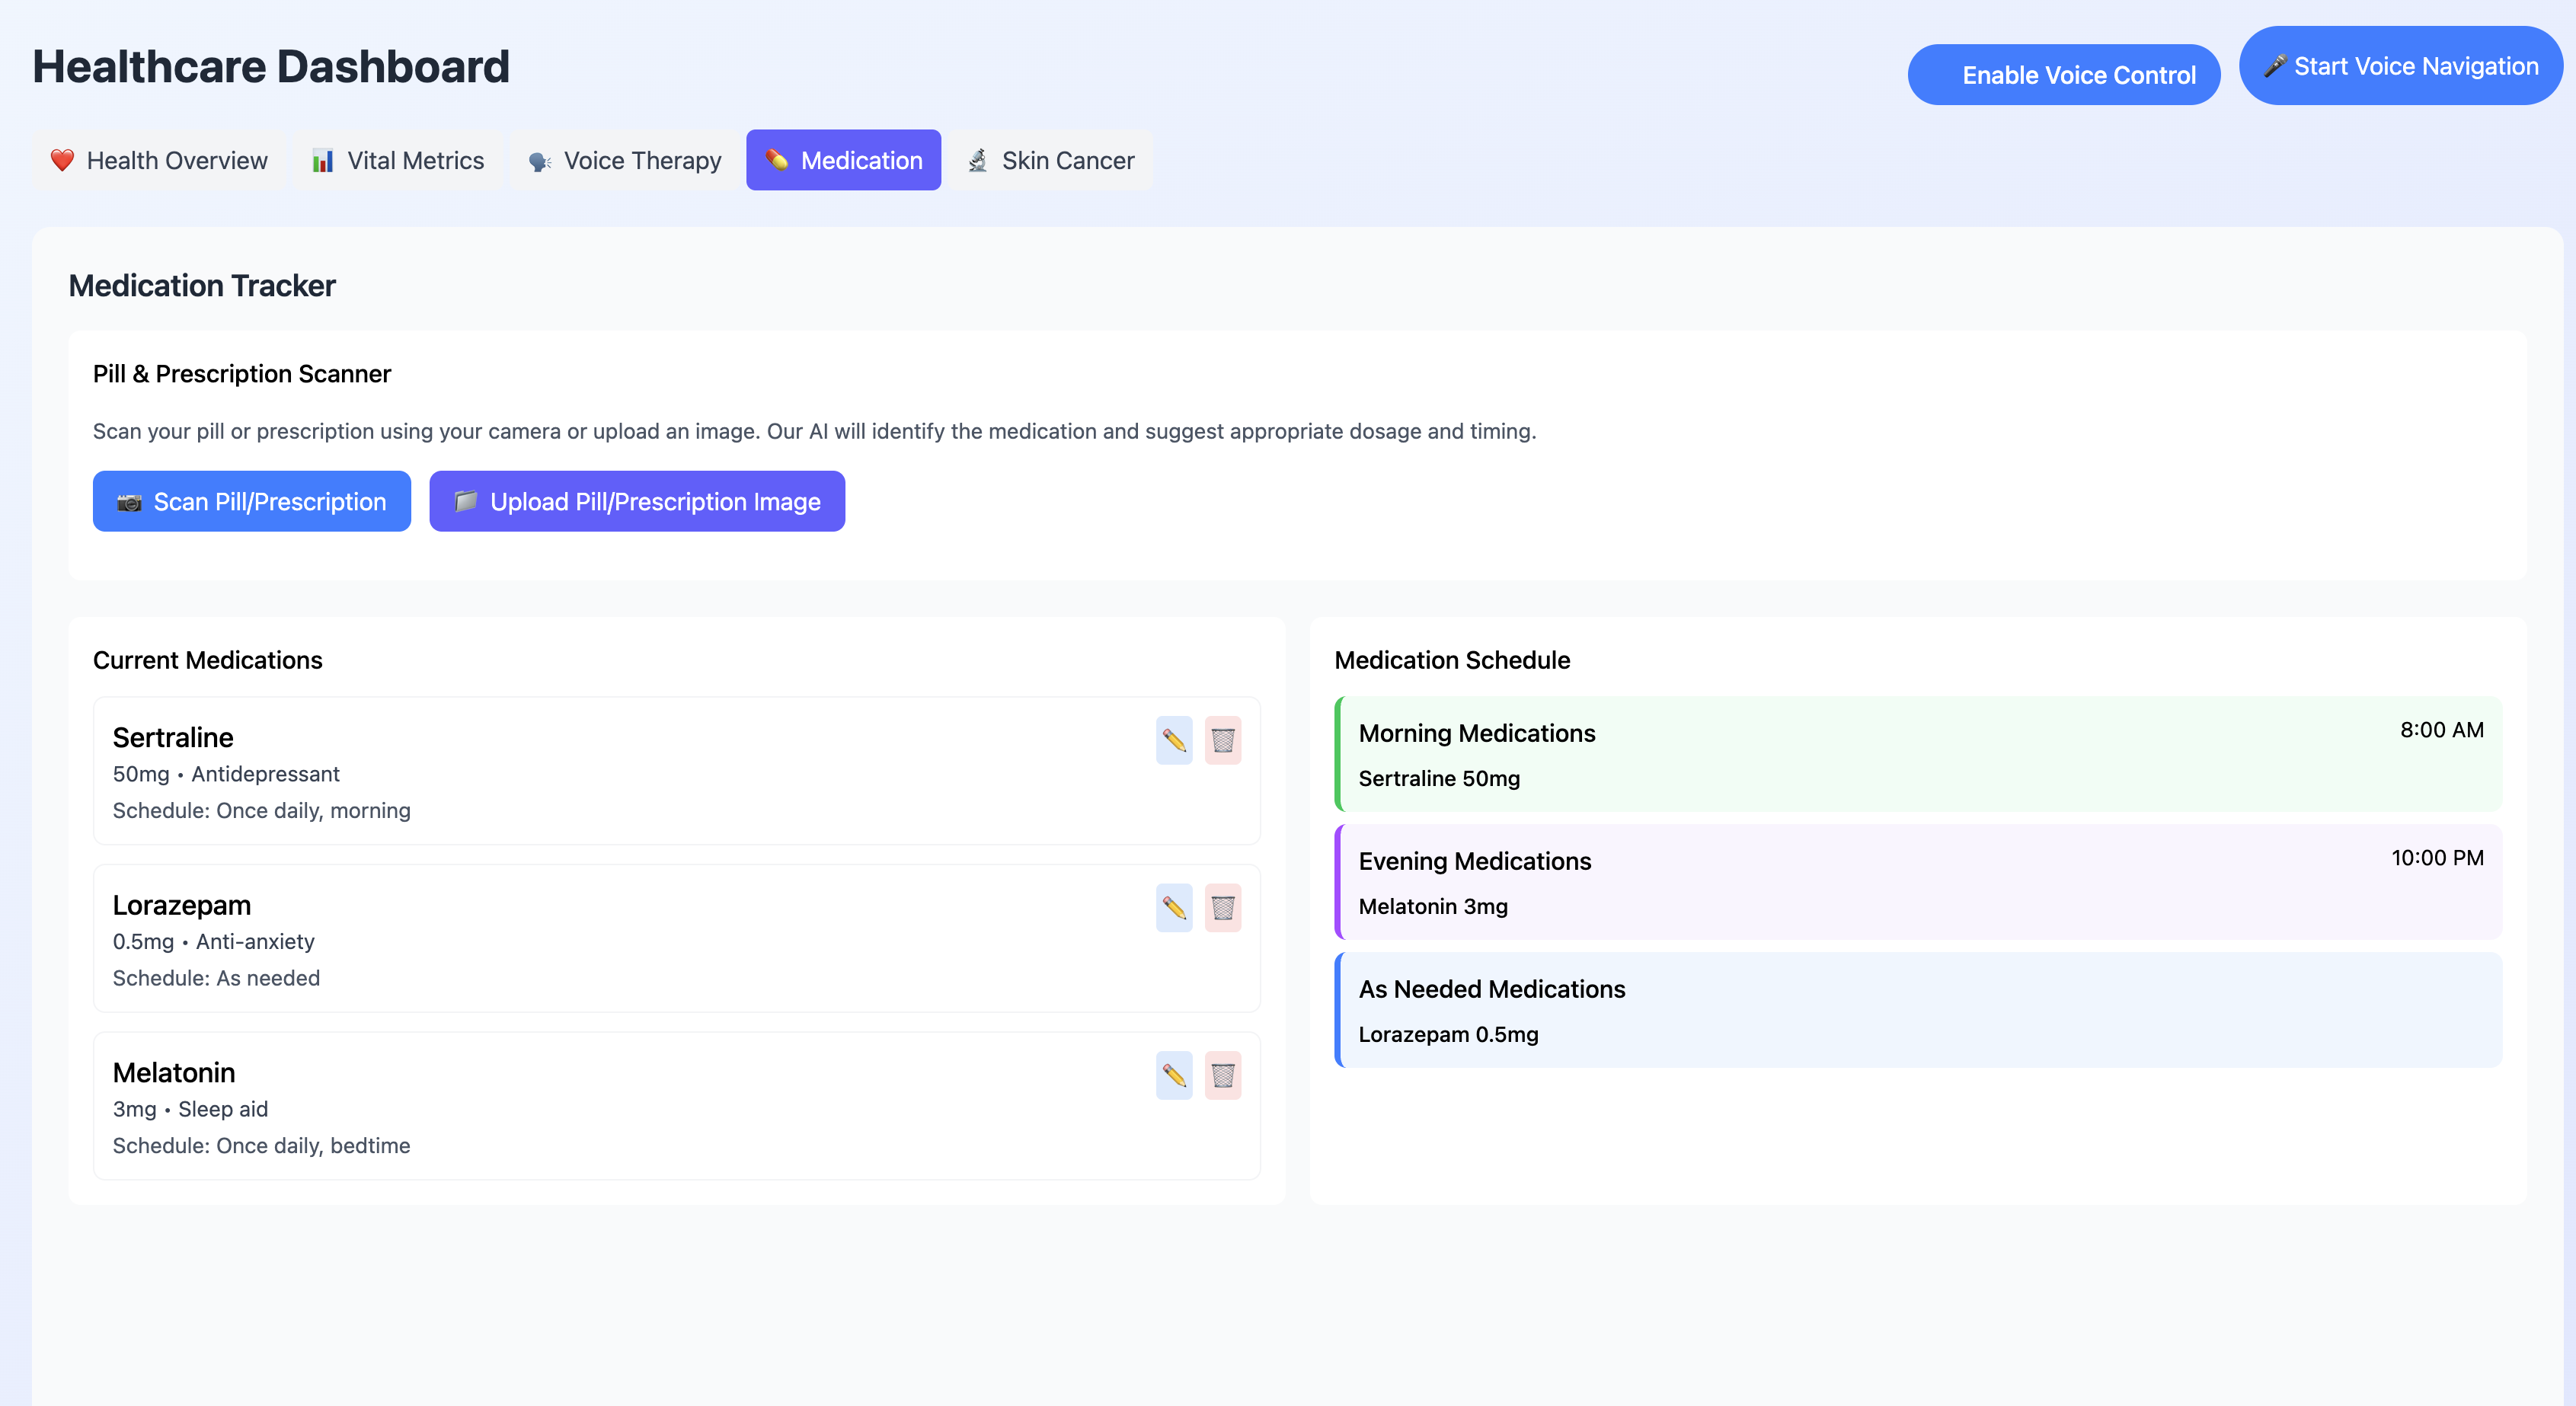The height and width of the screenshot is (1406, 2576).
Task: Delete Melatonin with the trash icon
Action: click(x=1222, y=1075)
